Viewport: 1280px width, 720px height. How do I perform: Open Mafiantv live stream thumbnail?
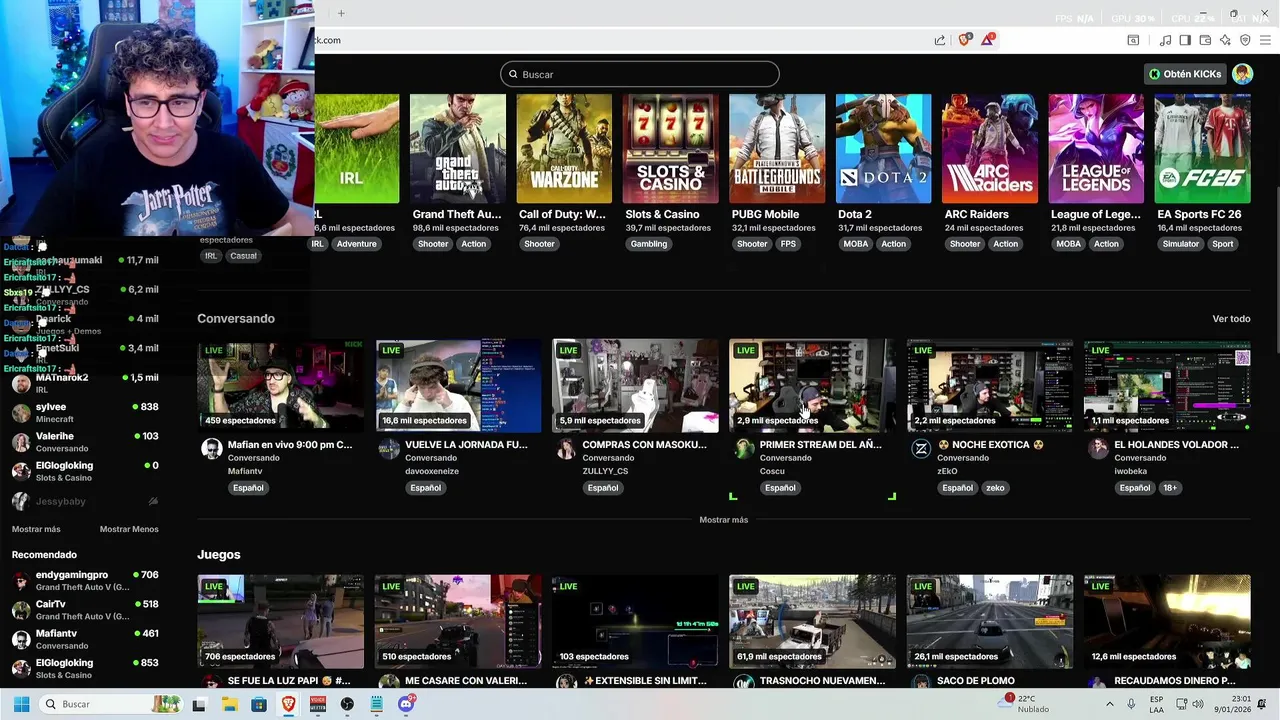pos(280,386)
